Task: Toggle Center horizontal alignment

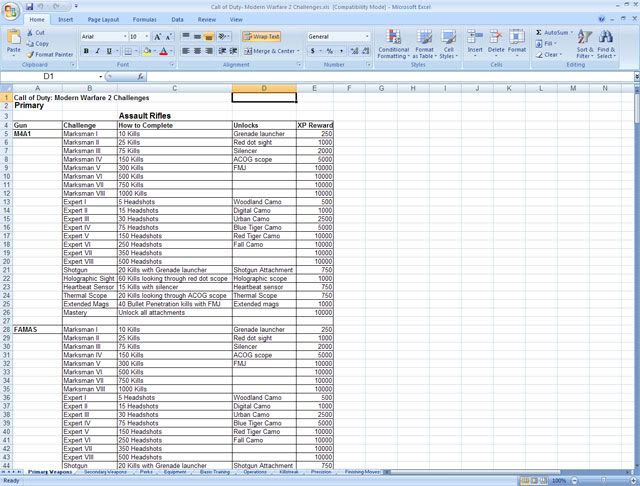Action: pos(197,51)
